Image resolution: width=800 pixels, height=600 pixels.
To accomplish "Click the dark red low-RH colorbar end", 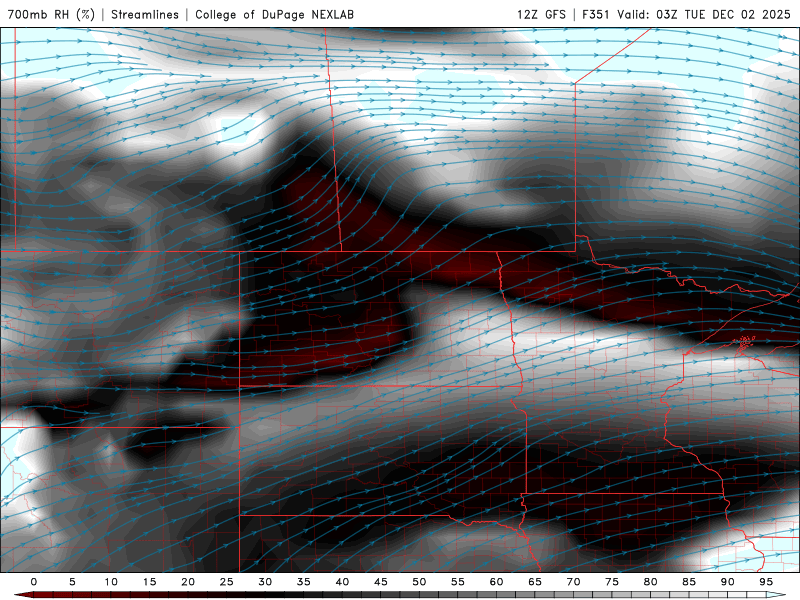I will (23, 595).
